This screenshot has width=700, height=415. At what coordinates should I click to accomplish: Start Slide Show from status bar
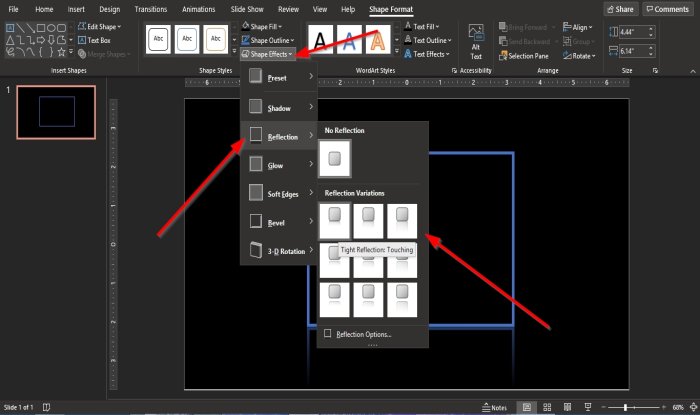(x=588, y=407)
